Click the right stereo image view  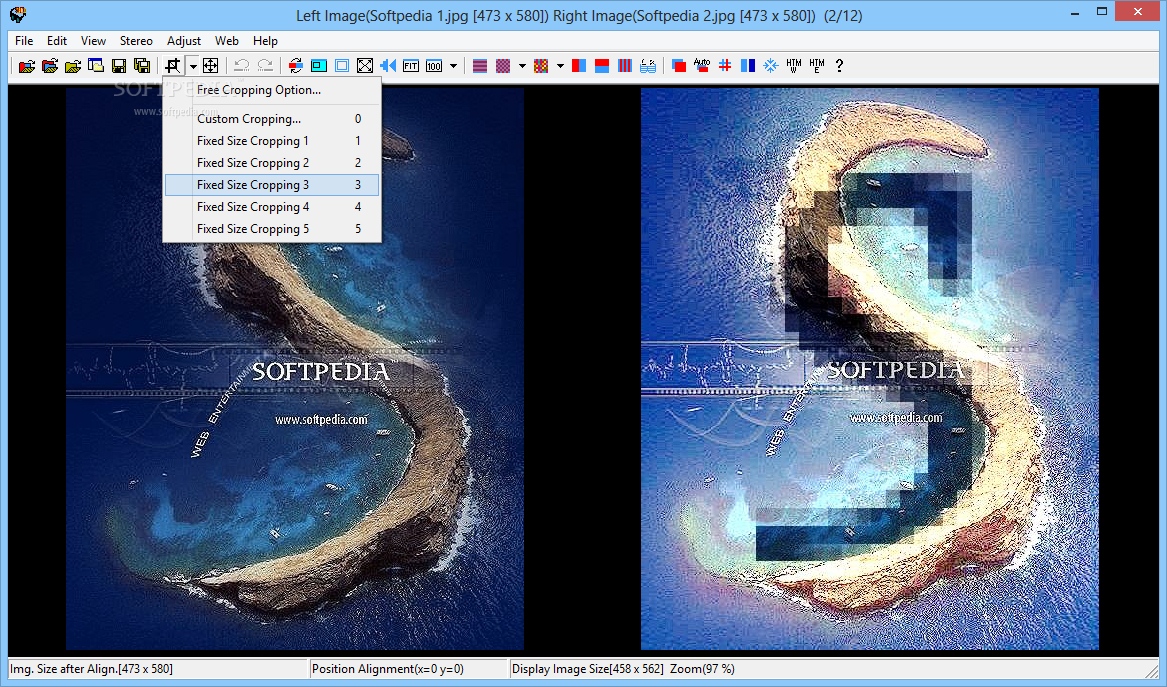869,369
